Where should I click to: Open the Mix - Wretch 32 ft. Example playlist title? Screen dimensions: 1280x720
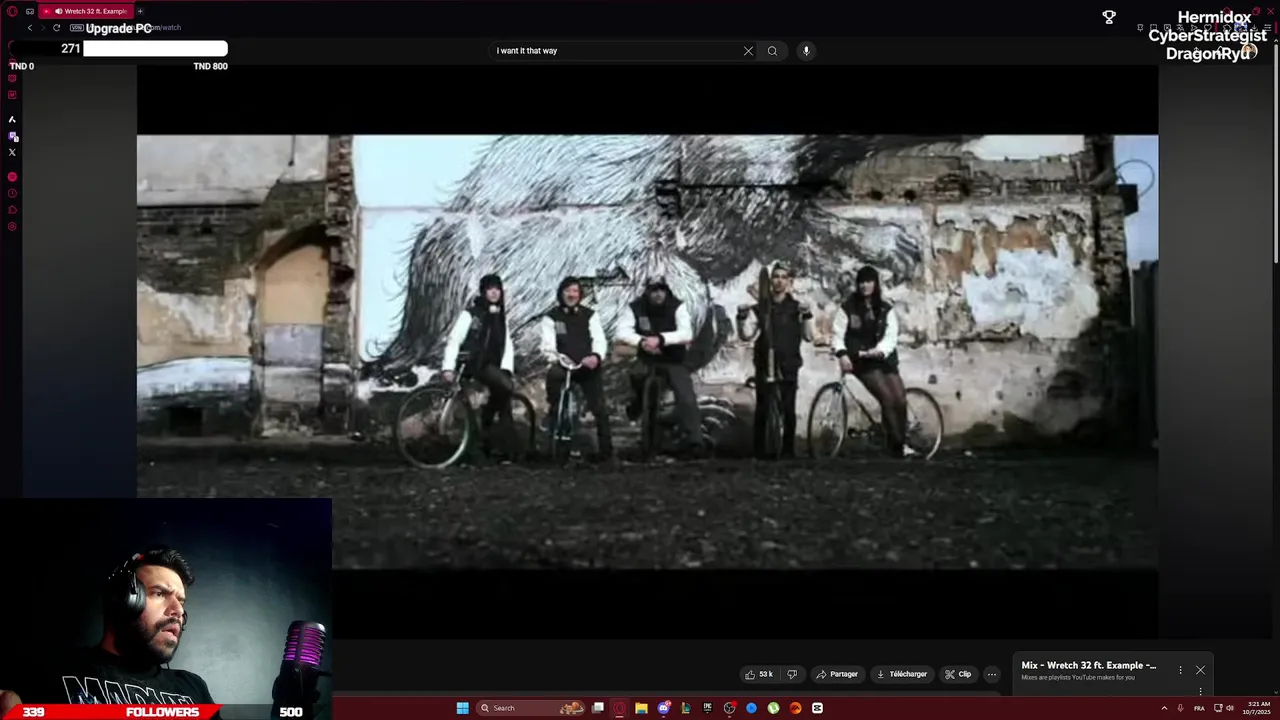(x=1088, y=665)
